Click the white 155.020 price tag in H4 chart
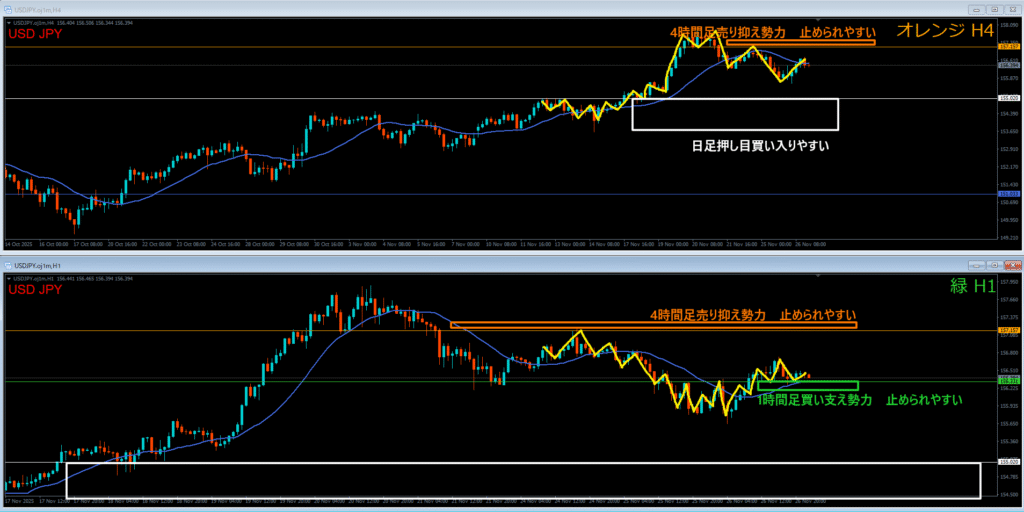Viewport: 1024px width, 512px height. (x=1008, y=98)
